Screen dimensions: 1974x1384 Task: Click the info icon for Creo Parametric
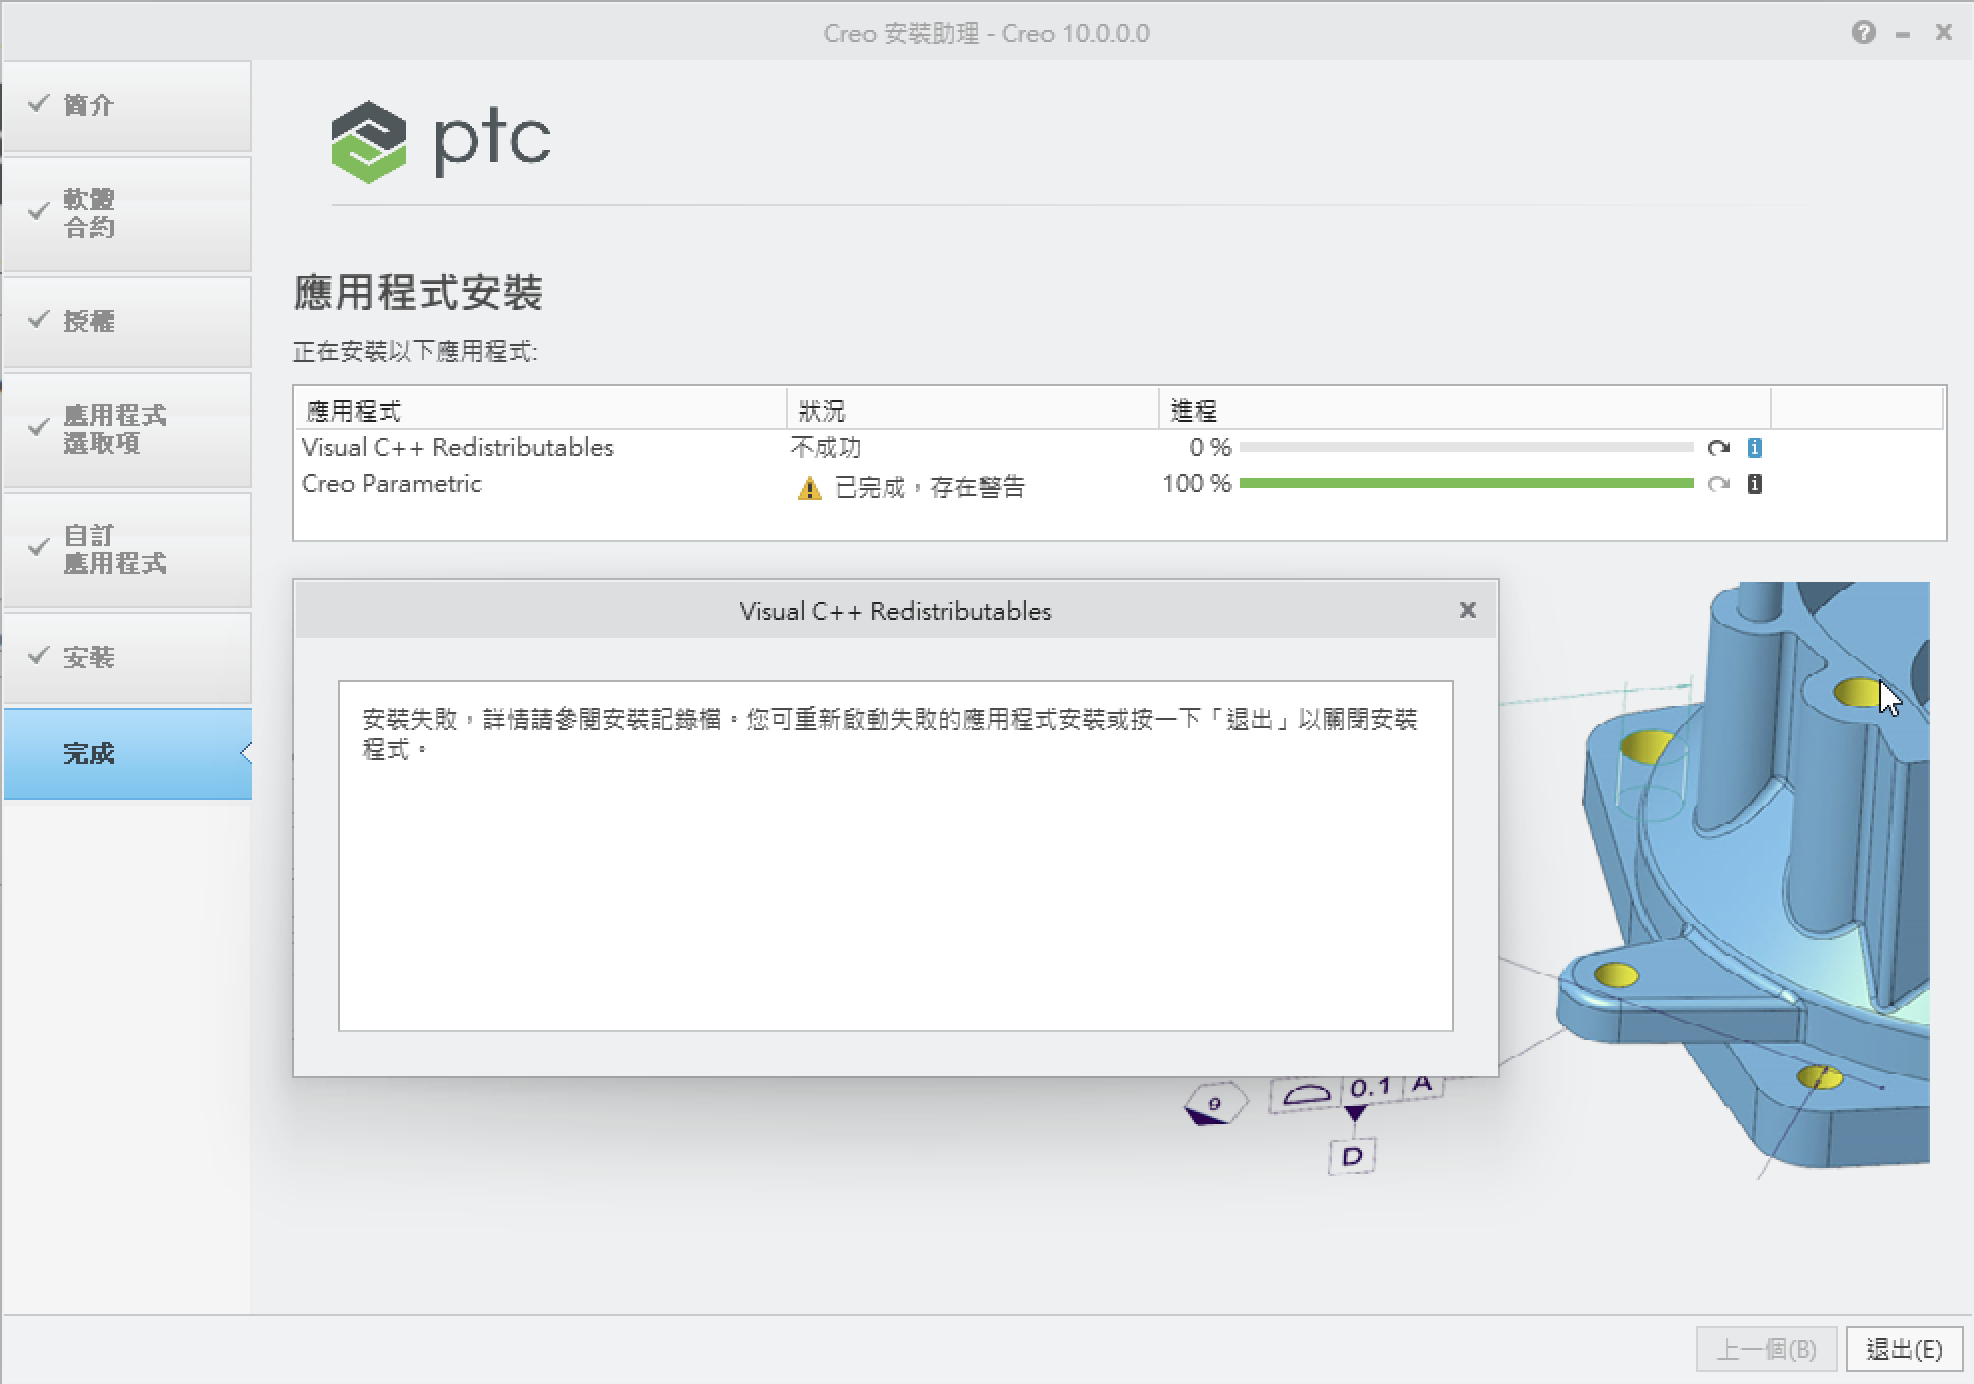1755,483
